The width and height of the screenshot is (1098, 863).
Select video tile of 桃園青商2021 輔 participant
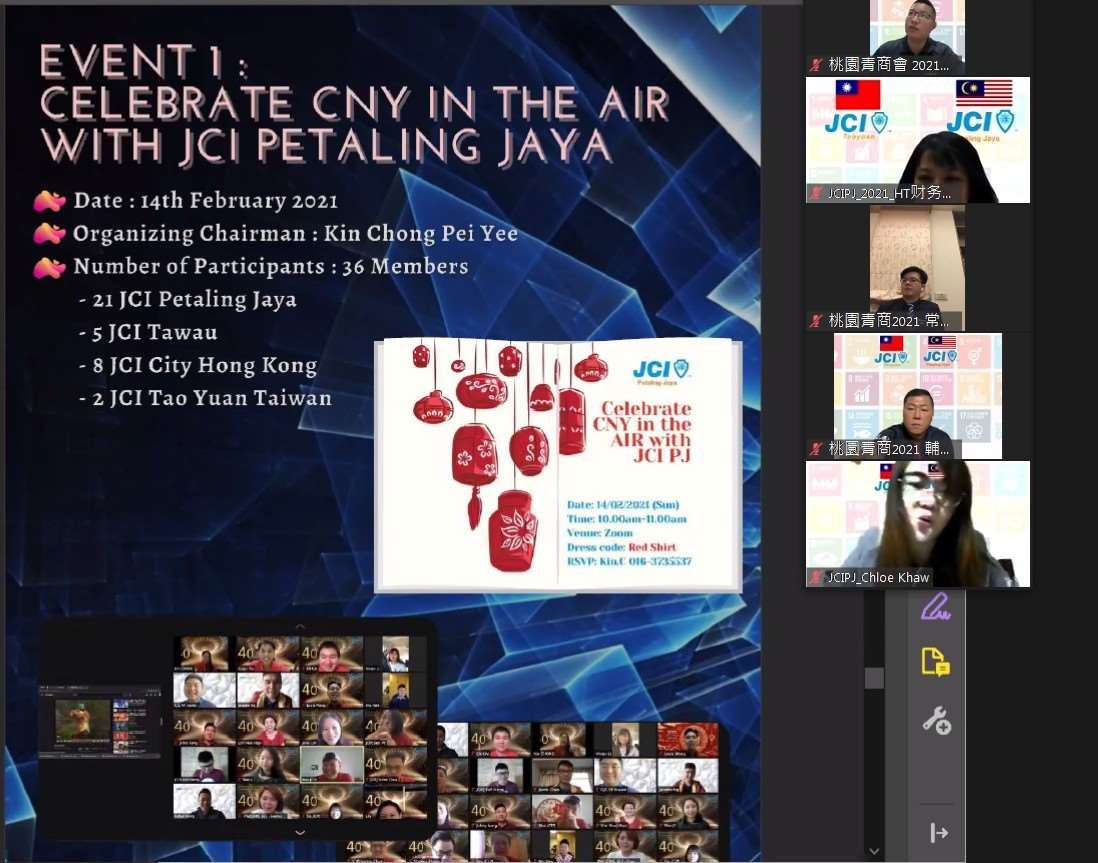click(918, 396)
